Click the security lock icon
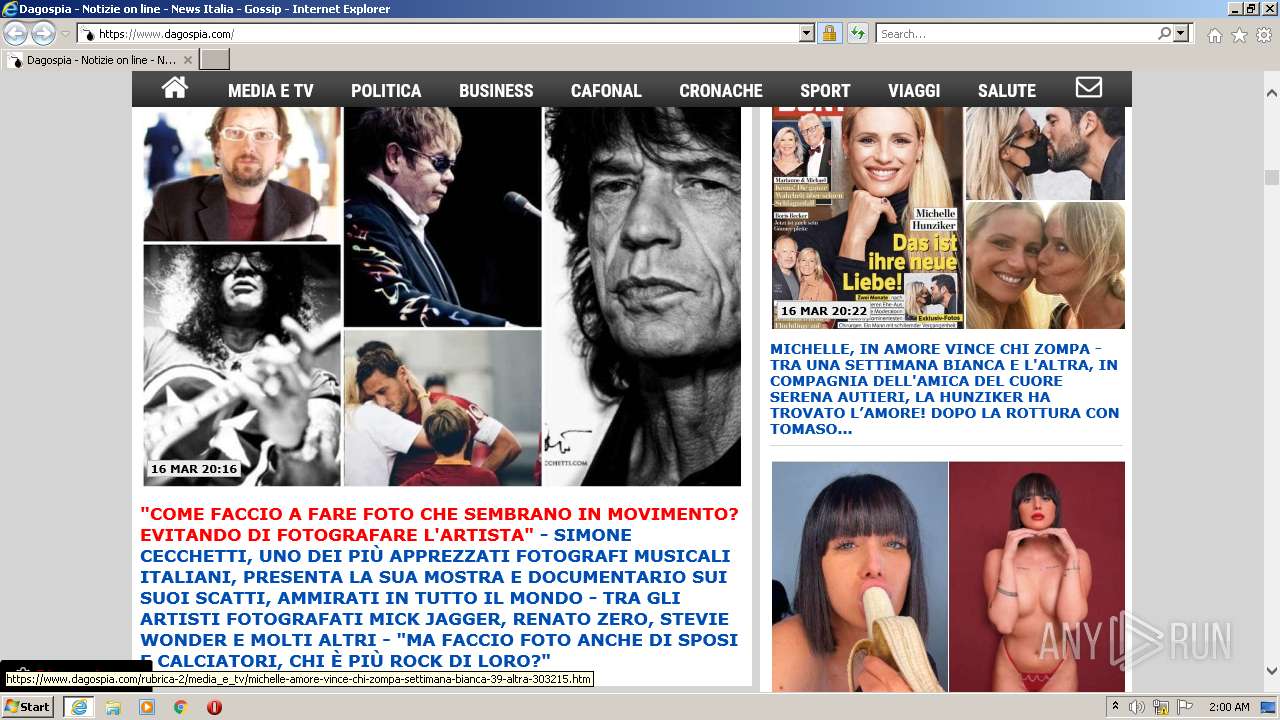Screen dimensions: 1280x720 (829, 33)
